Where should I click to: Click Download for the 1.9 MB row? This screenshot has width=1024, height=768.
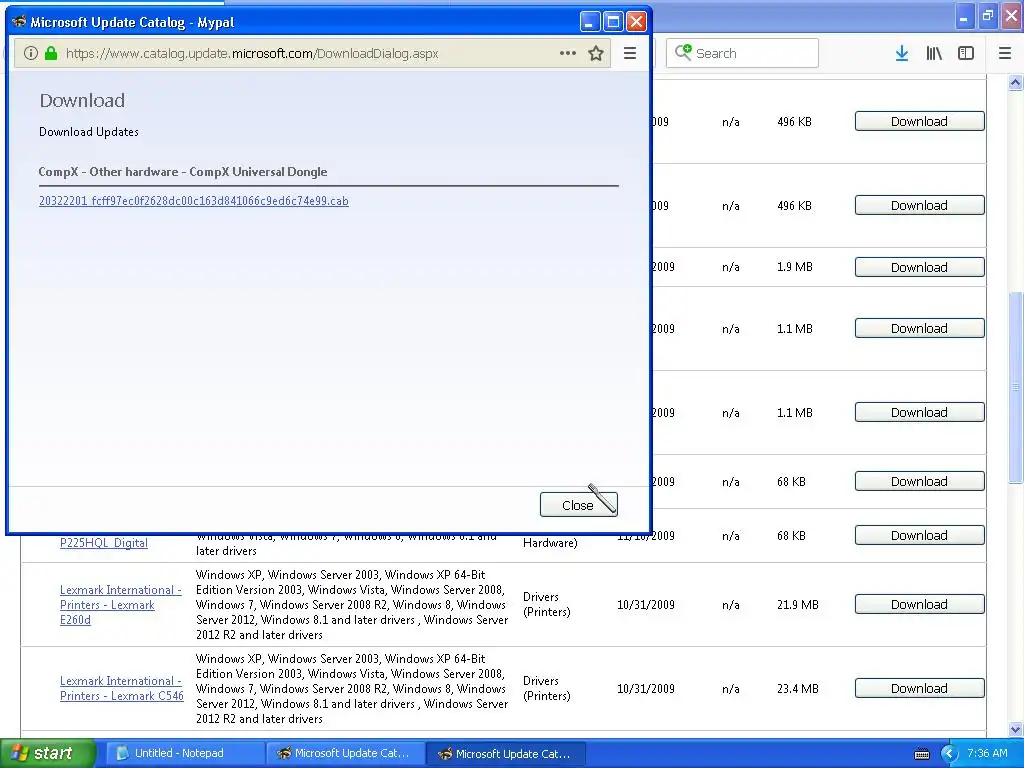919,266
